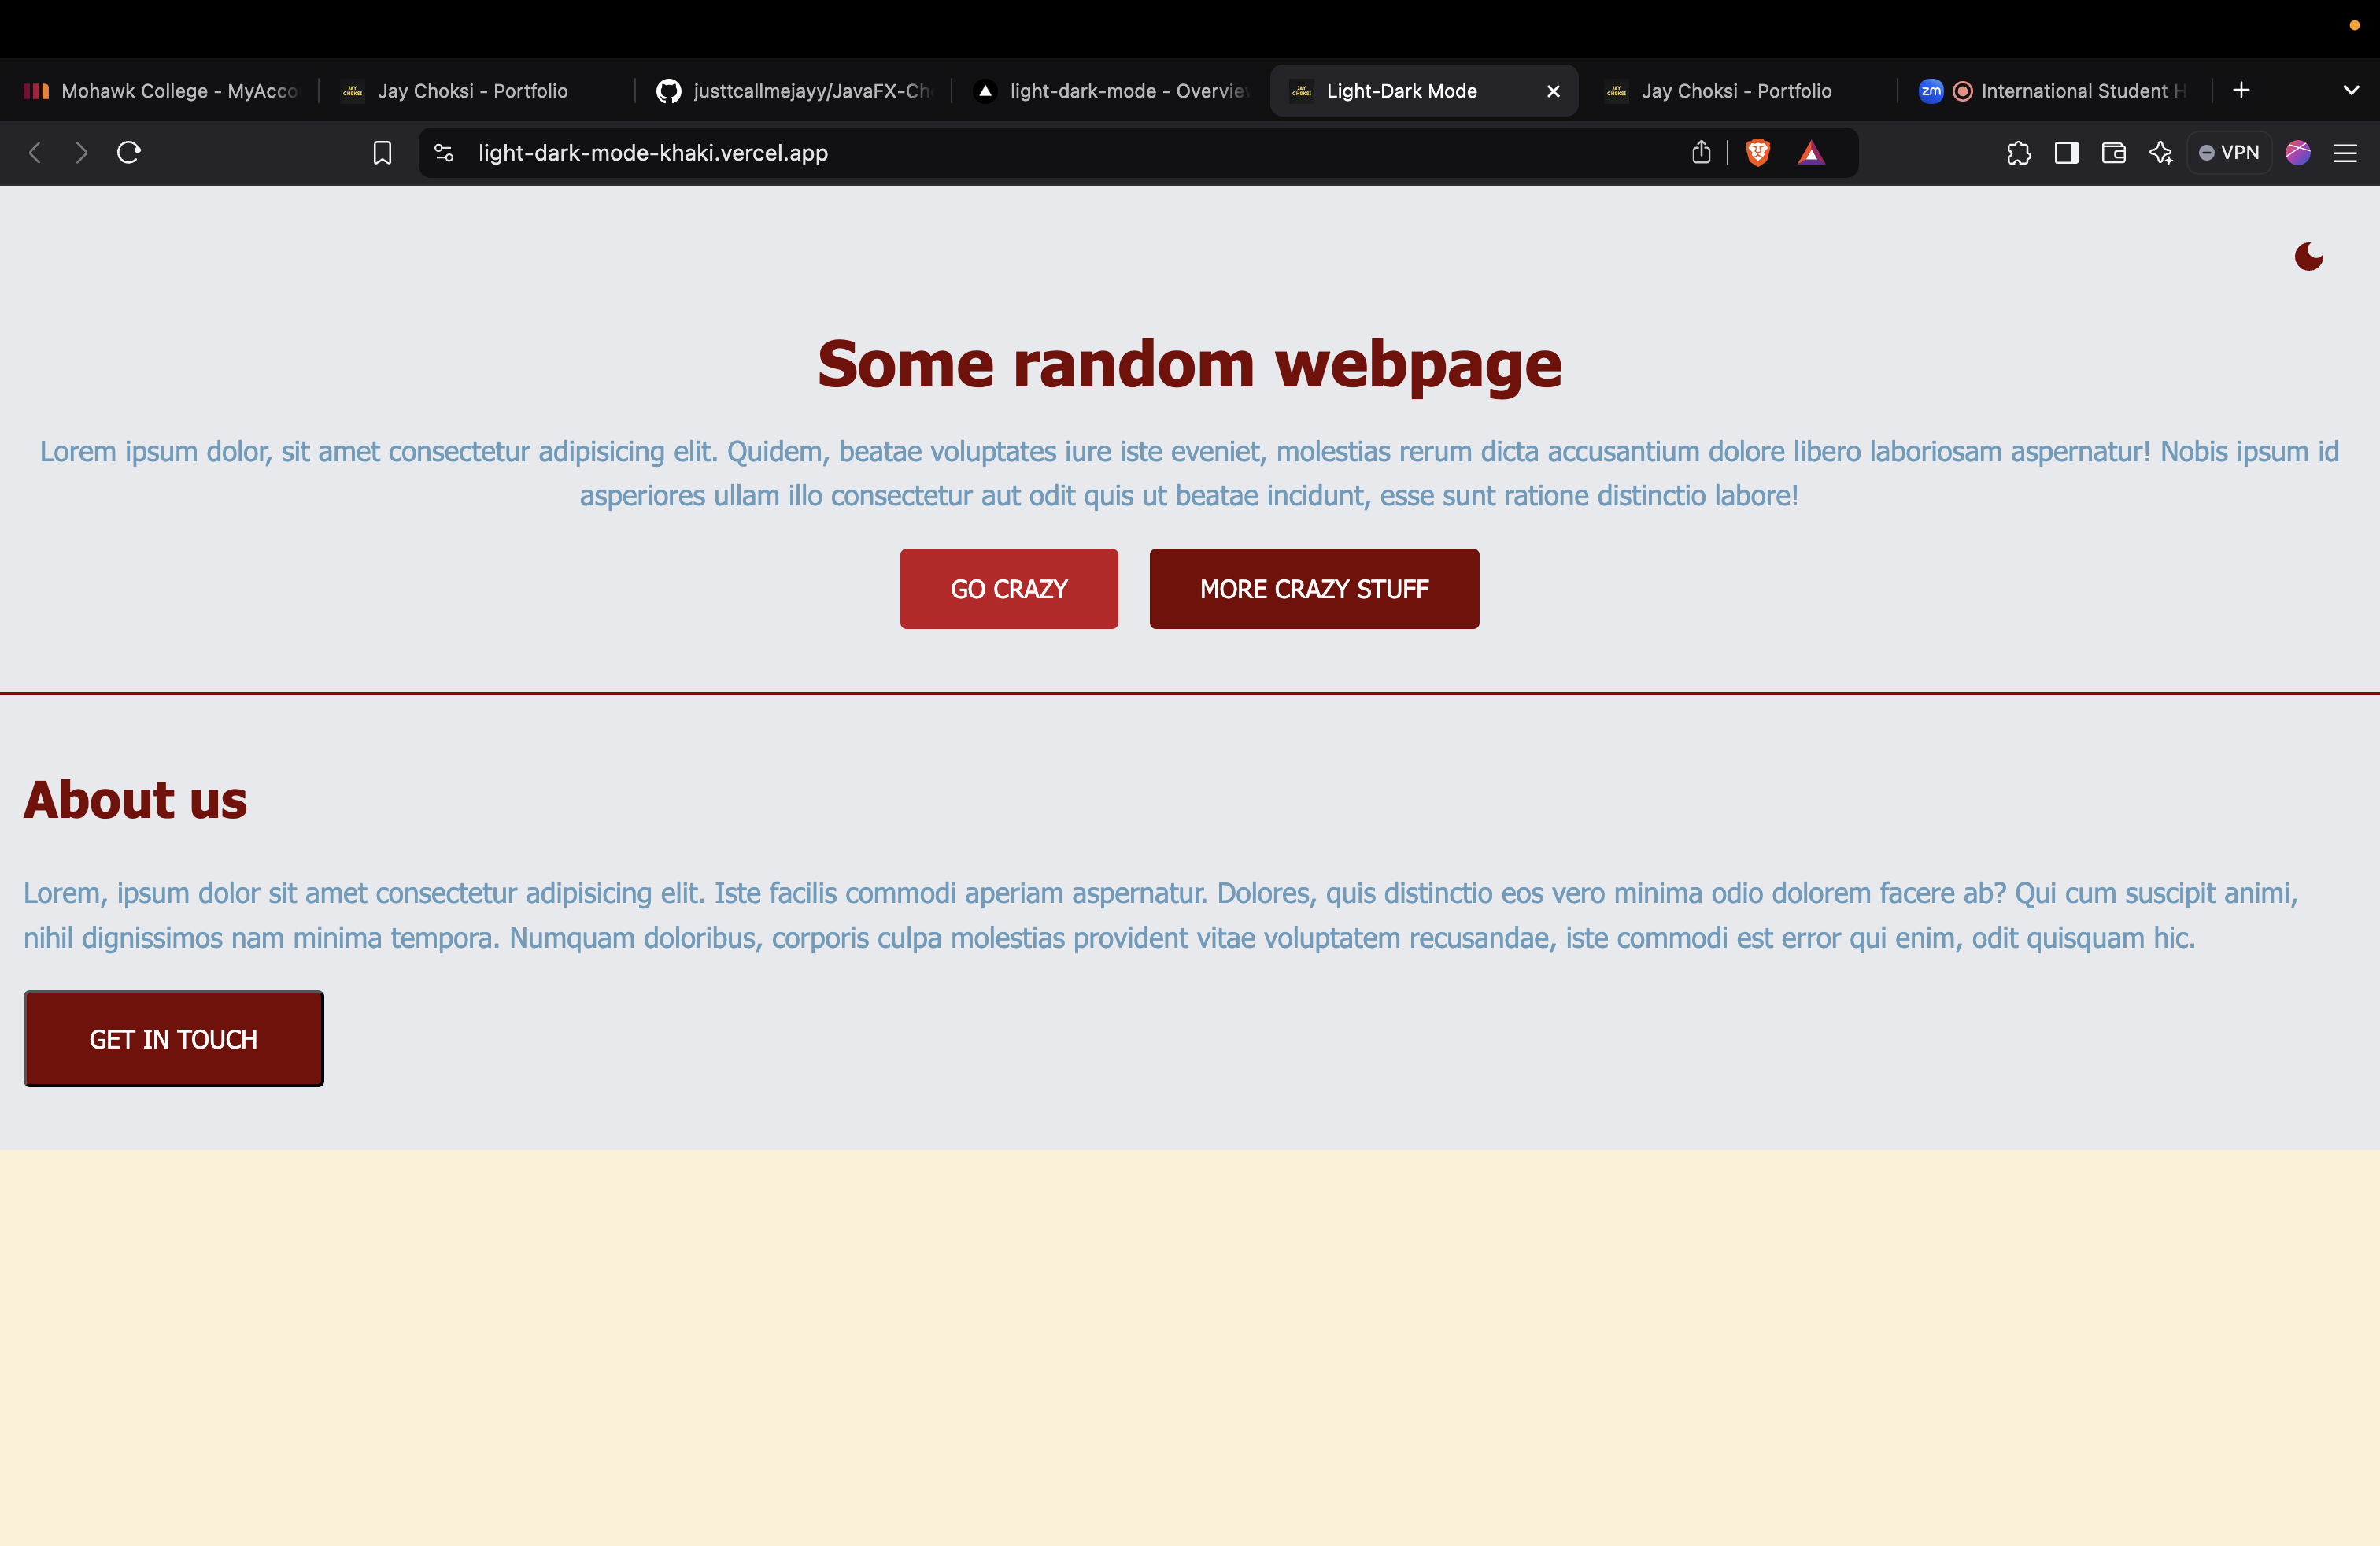Image resolution: width=2380 pixels, height=1546 pixels.
Task: Click the Leo AI icon in toolbar
Action: (2161, 151)
